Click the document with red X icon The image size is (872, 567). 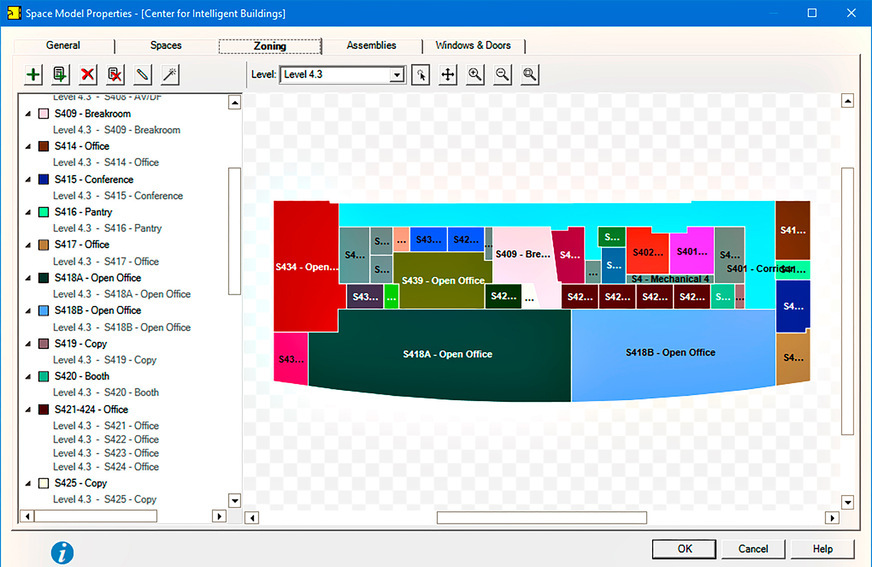[x=116, y=74]
